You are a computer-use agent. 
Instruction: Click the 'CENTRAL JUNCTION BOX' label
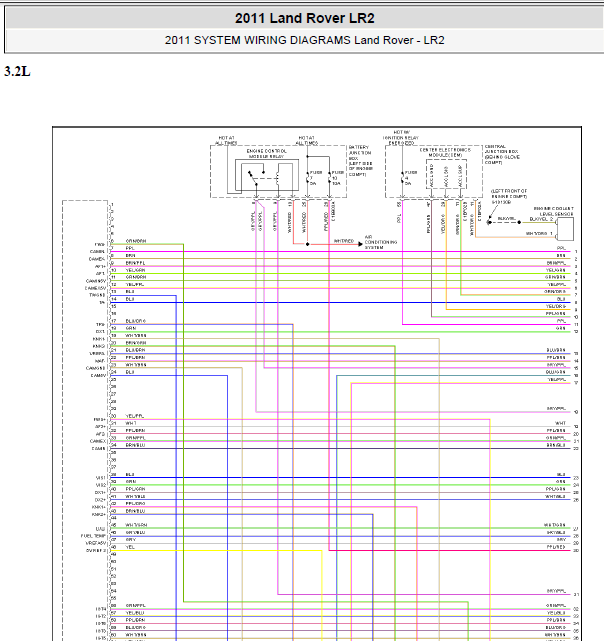point(500,149)
